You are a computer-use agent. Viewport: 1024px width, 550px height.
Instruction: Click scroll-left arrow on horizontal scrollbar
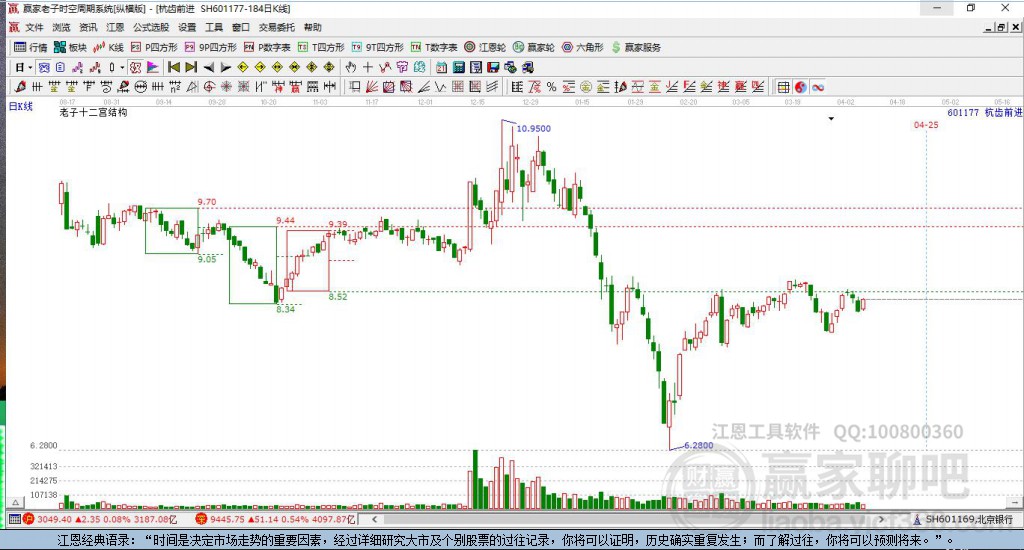(374, 519)
